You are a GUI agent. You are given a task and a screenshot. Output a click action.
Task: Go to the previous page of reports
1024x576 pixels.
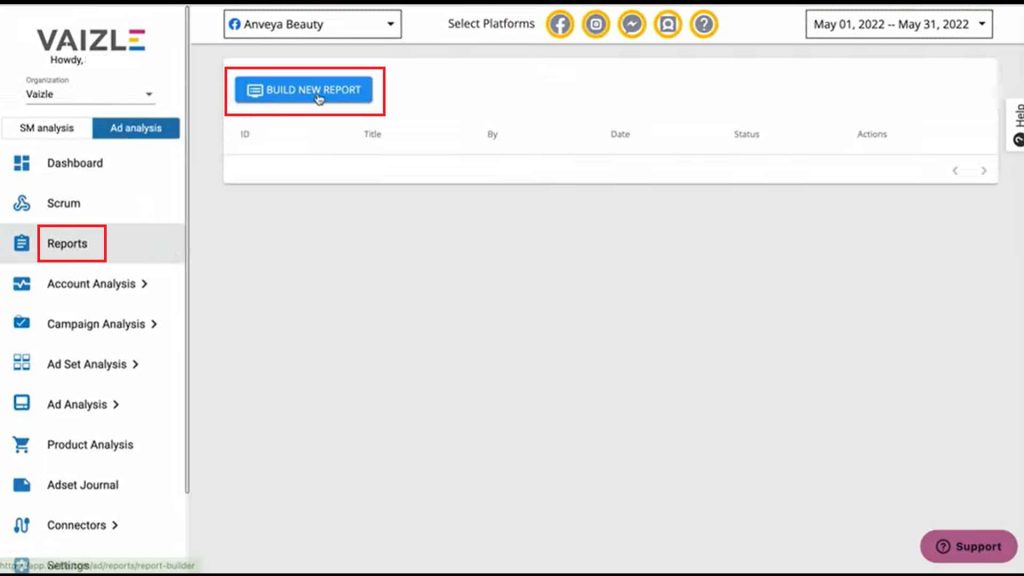pos(955,170)
